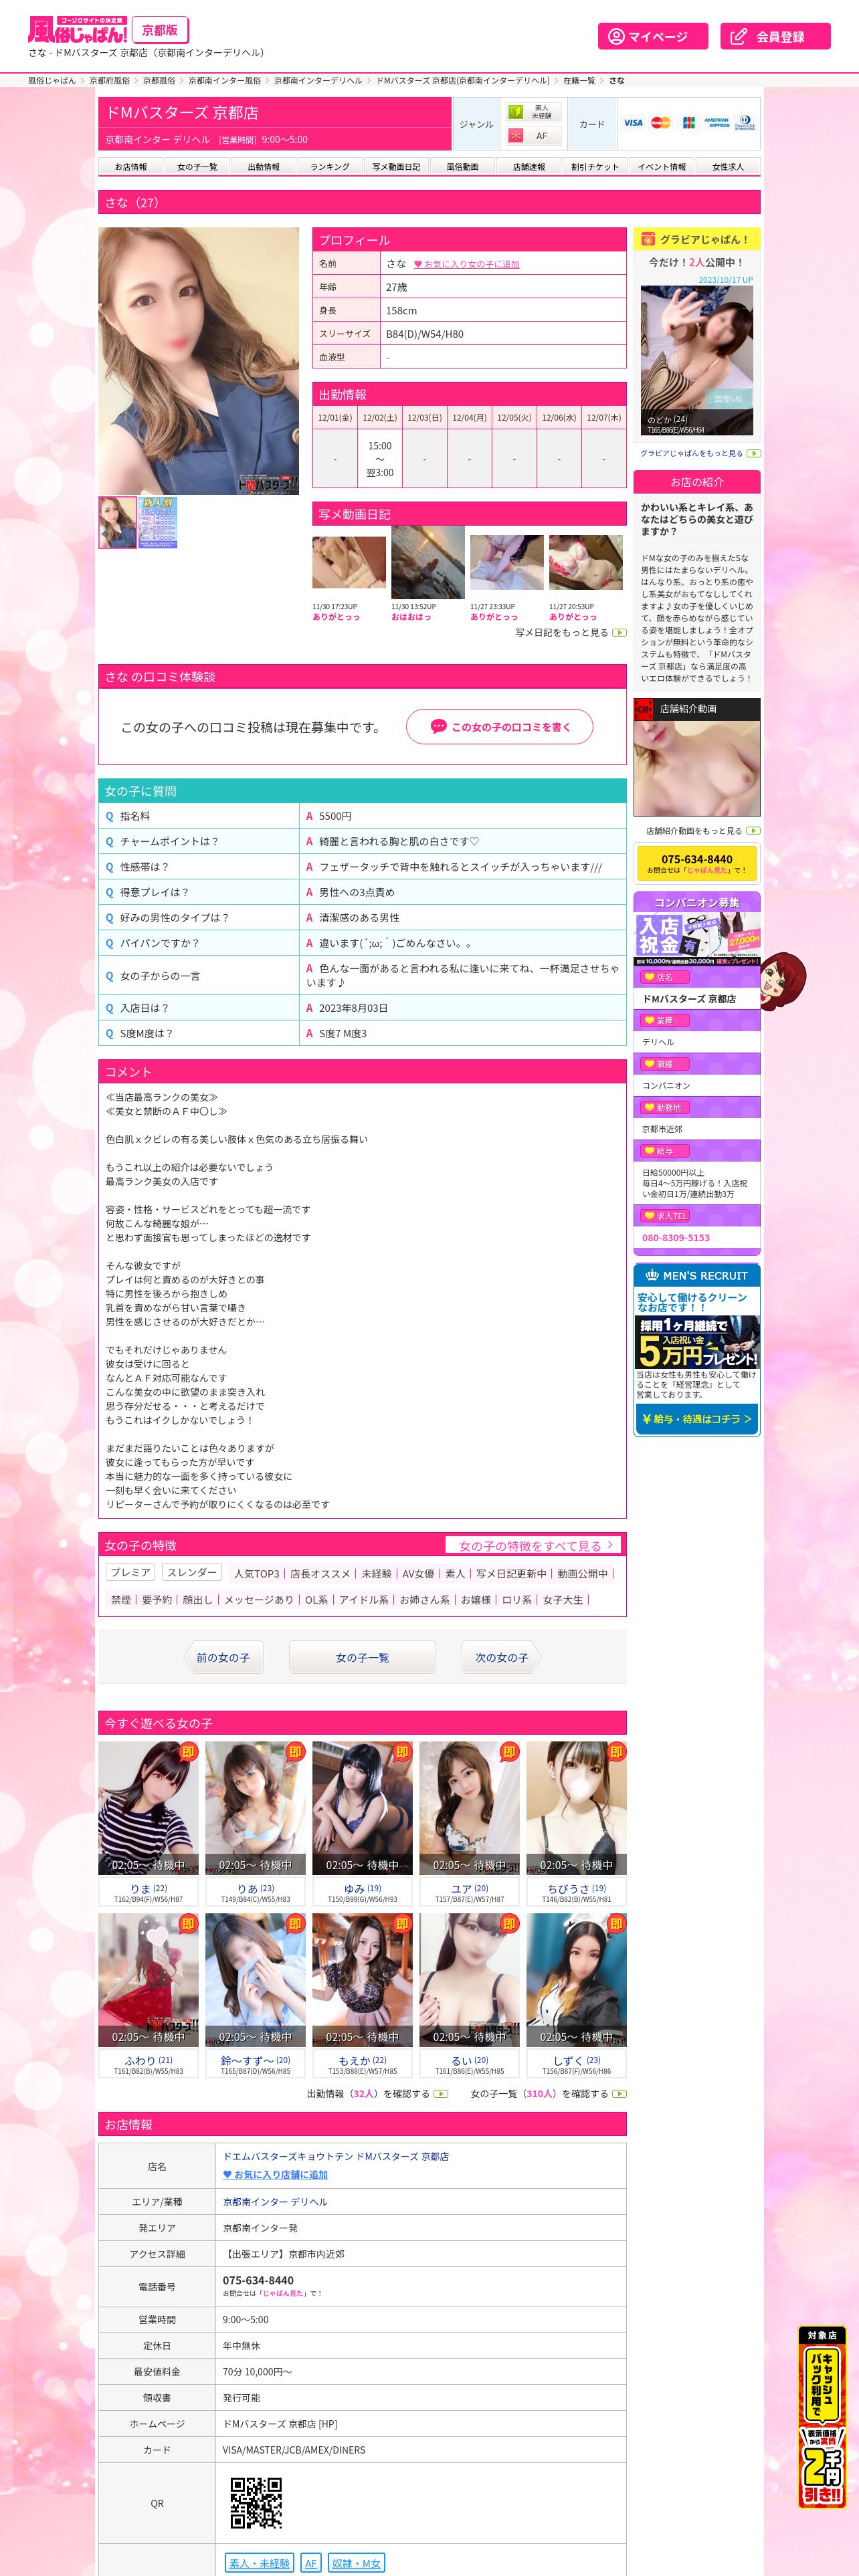Click the 075-634-8440 phone banner in sidebar
The width and height of the screenshot is (859, 2576).
[696, 863]
